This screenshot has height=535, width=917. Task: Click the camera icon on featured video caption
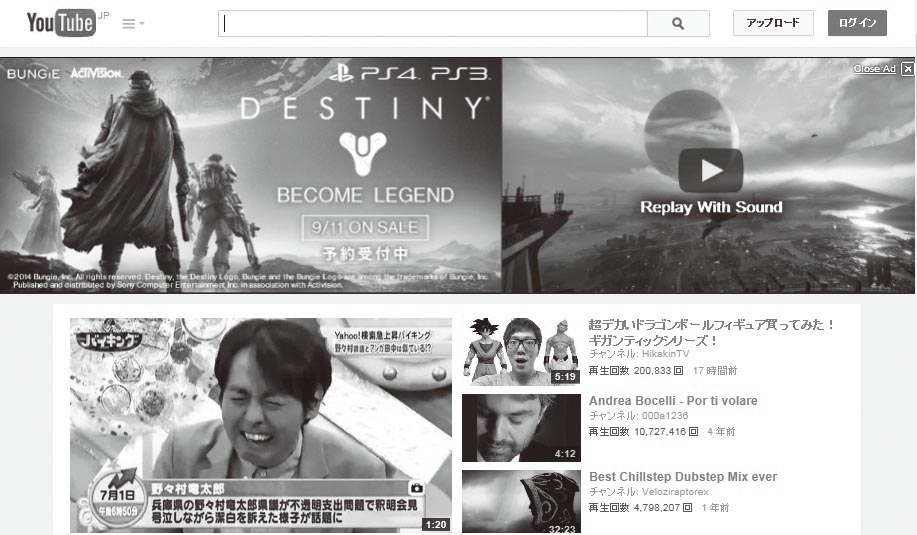click(x=416, y=488)
